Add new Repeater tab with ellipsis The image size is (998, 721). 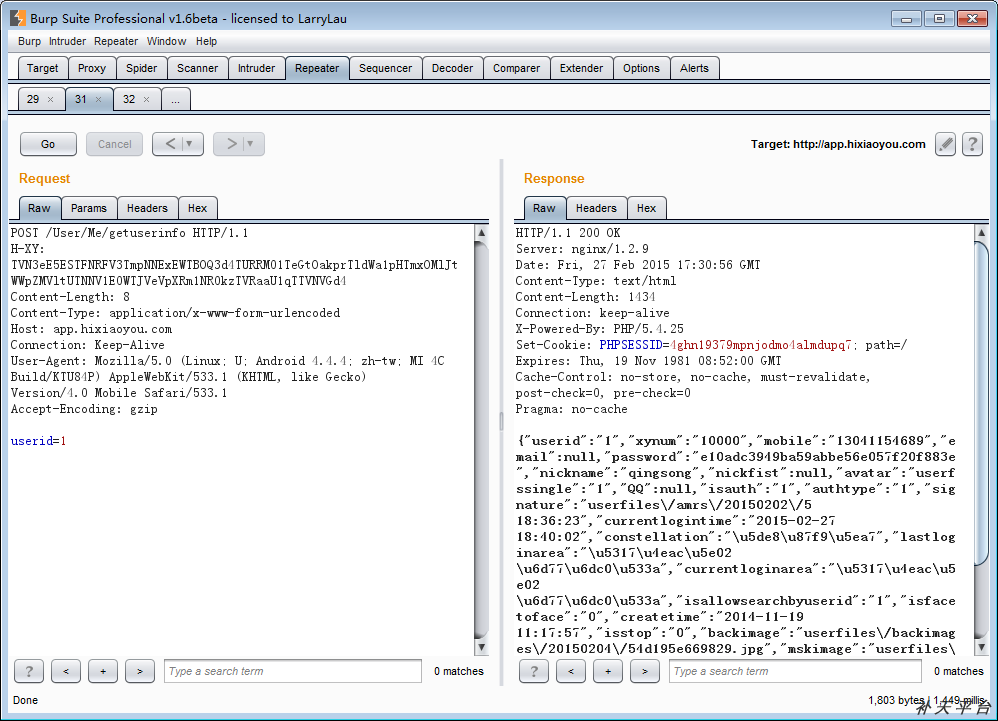pos(176,99)
